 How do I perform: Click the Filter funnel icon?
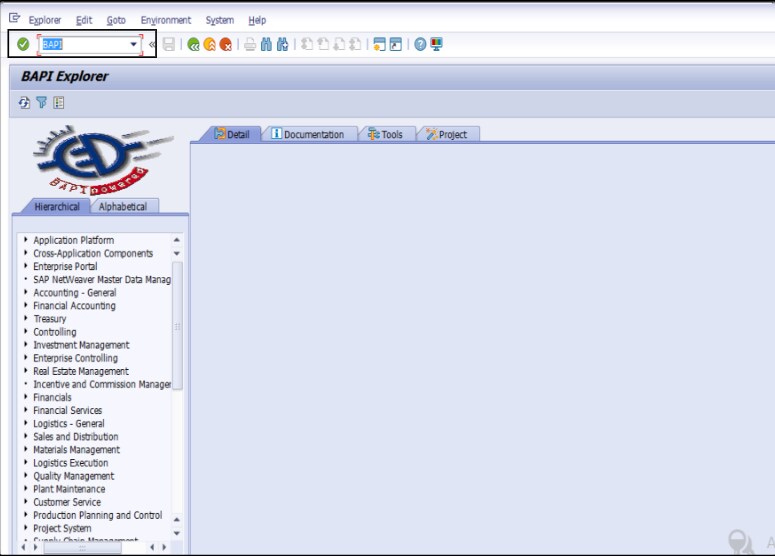click(42, 102)
